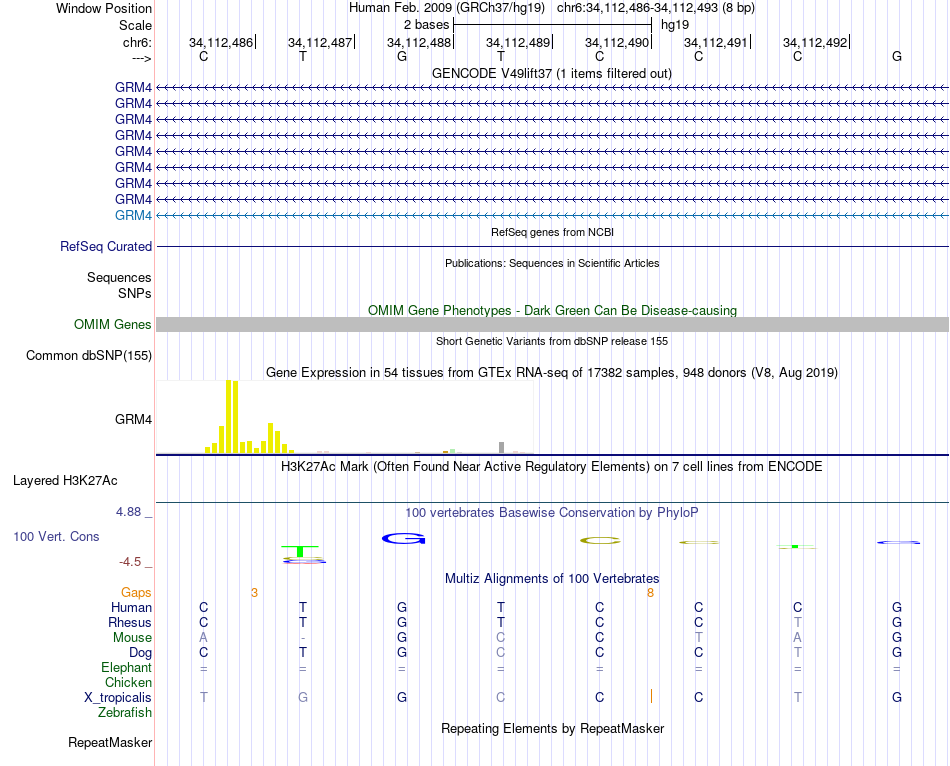Viewport: 950px width, 766px height.
Task: Click the Sequences track label
Action: (x=119, y=278)
